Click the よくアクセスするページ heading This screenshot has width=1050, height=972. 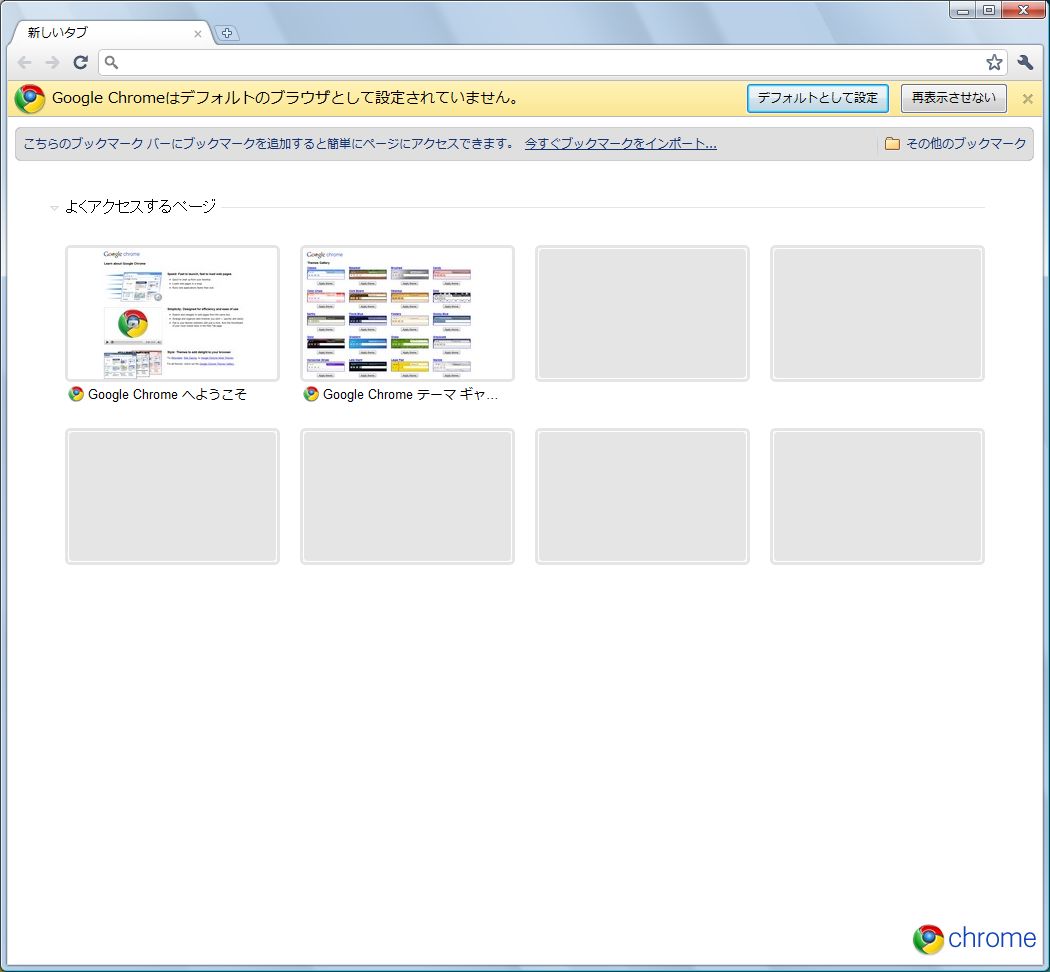141,206
